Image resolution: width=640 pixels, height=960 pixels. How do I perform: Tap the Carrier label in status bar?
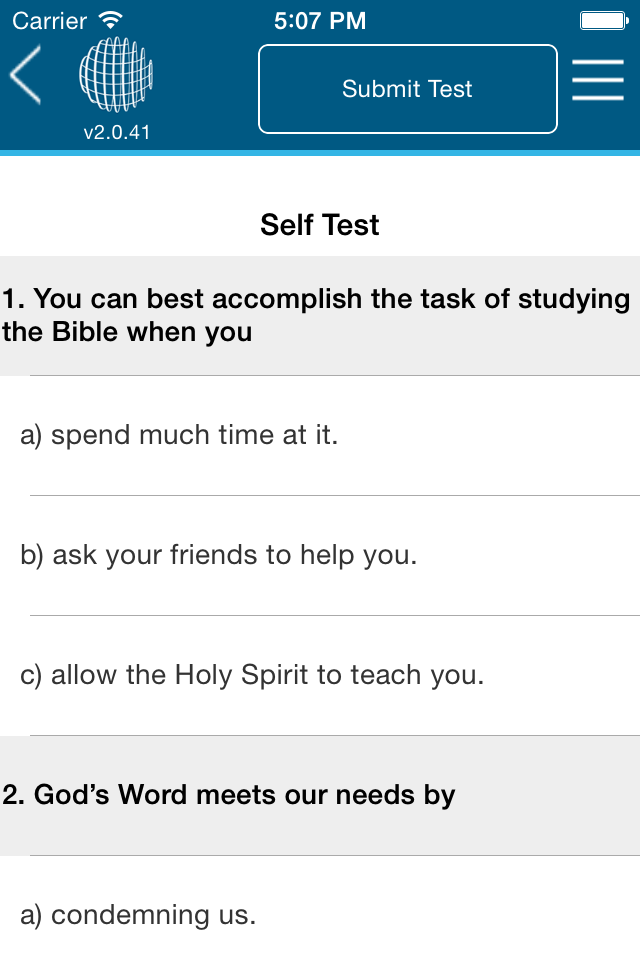tap(50, 21)
